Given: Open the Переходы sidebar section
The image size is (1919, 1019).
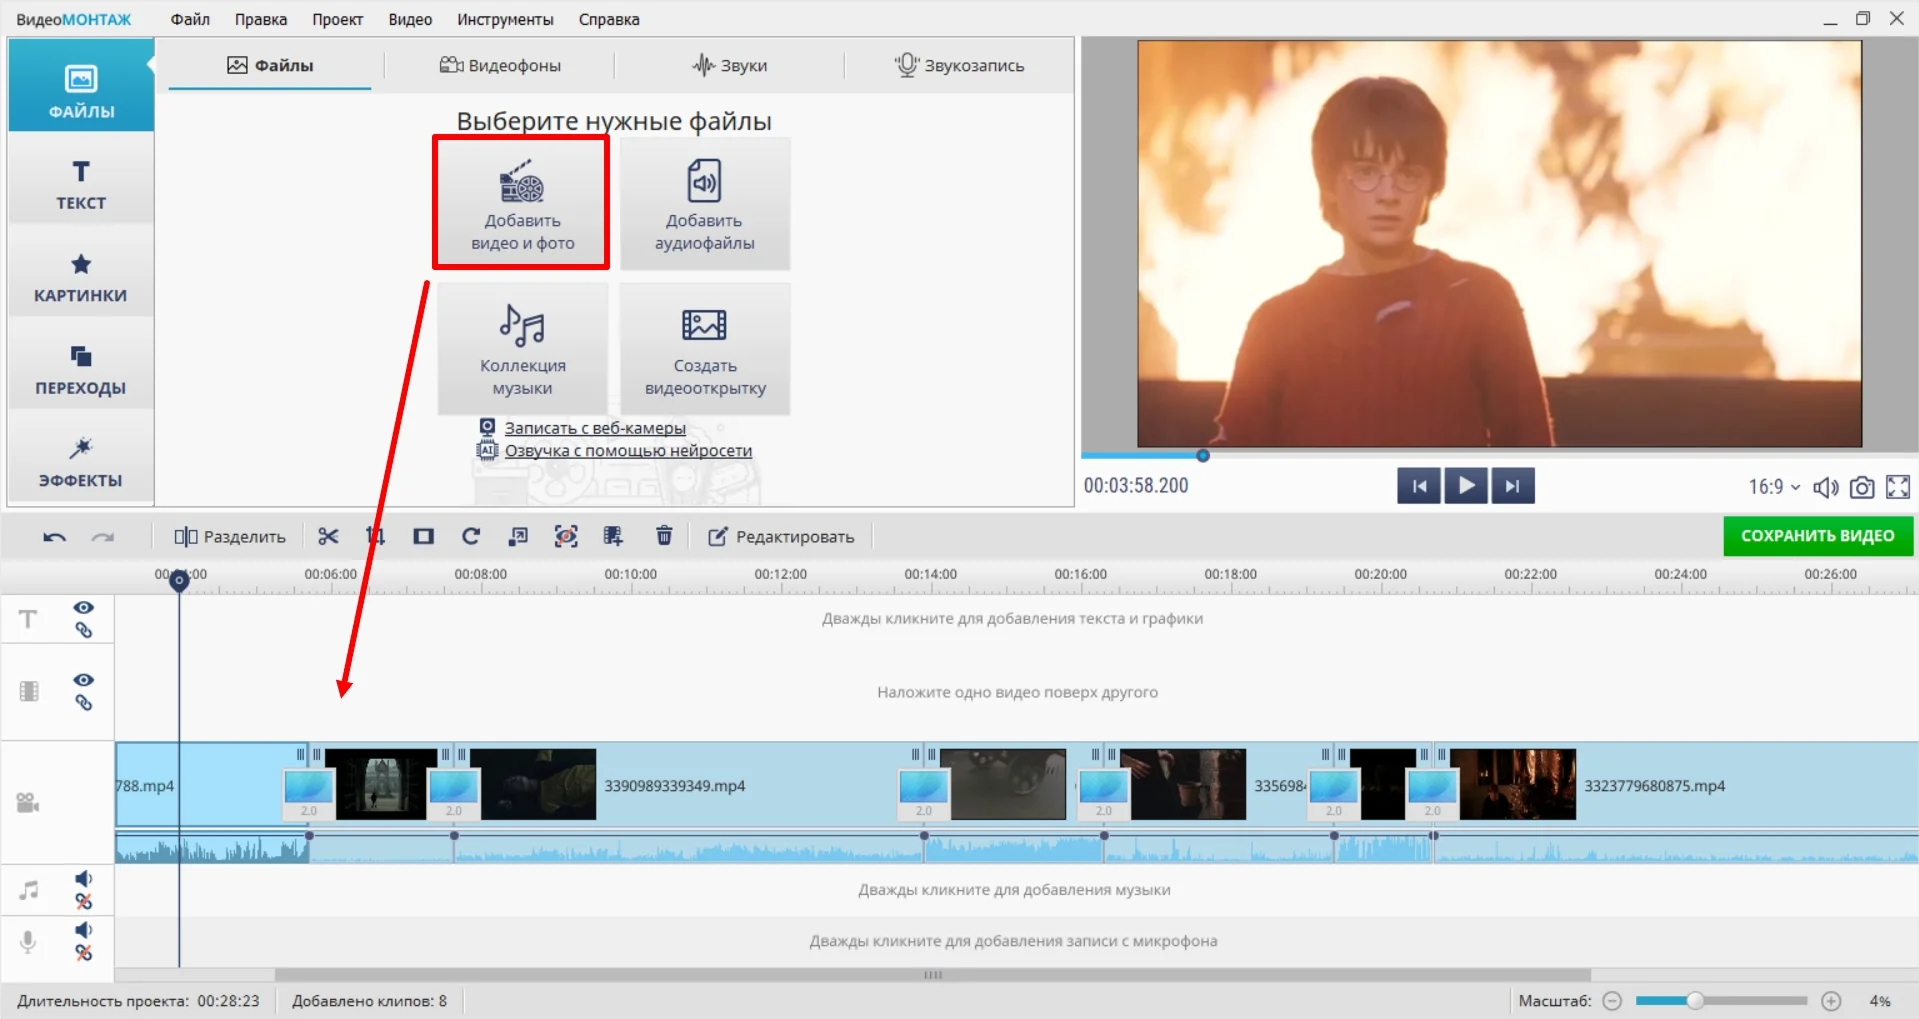Looking at the screenshot, I should point(81,370).
